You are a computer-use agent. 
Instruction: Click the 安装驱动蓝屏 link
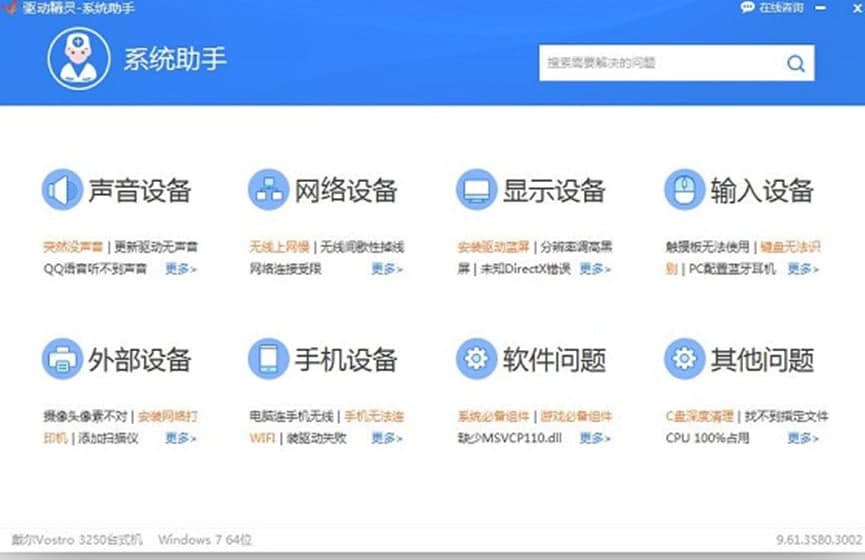point(493,247)
